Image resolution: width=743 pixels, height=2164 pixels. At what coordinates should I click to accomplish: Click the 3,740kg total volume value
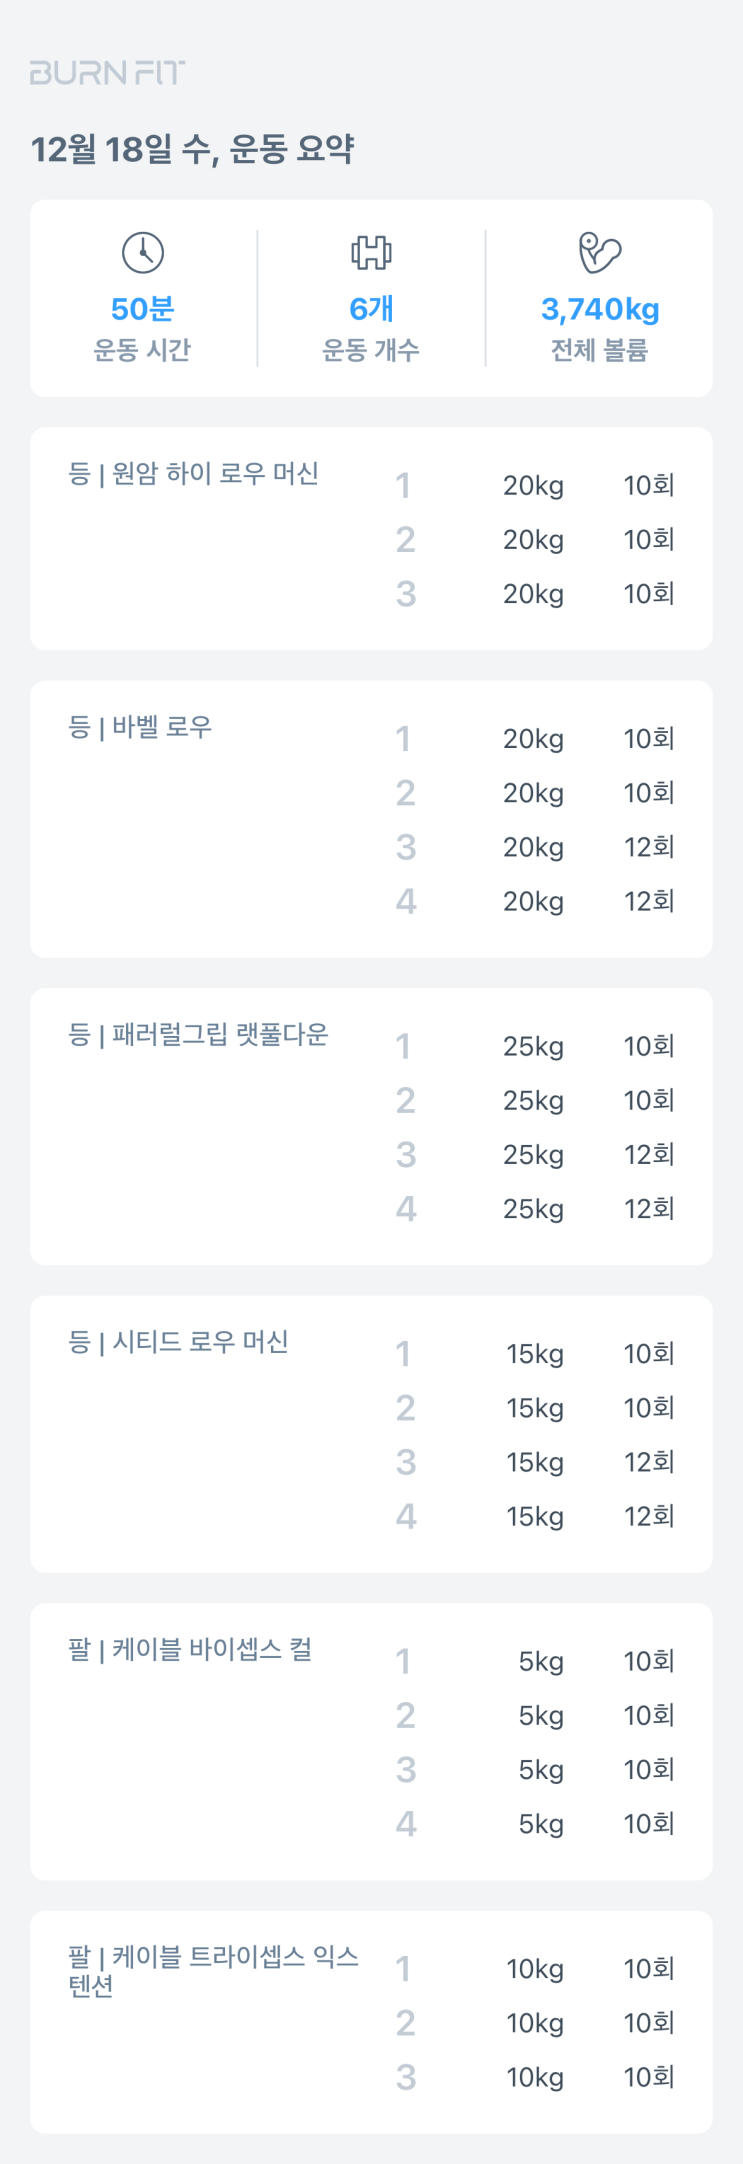pos(600,309)
